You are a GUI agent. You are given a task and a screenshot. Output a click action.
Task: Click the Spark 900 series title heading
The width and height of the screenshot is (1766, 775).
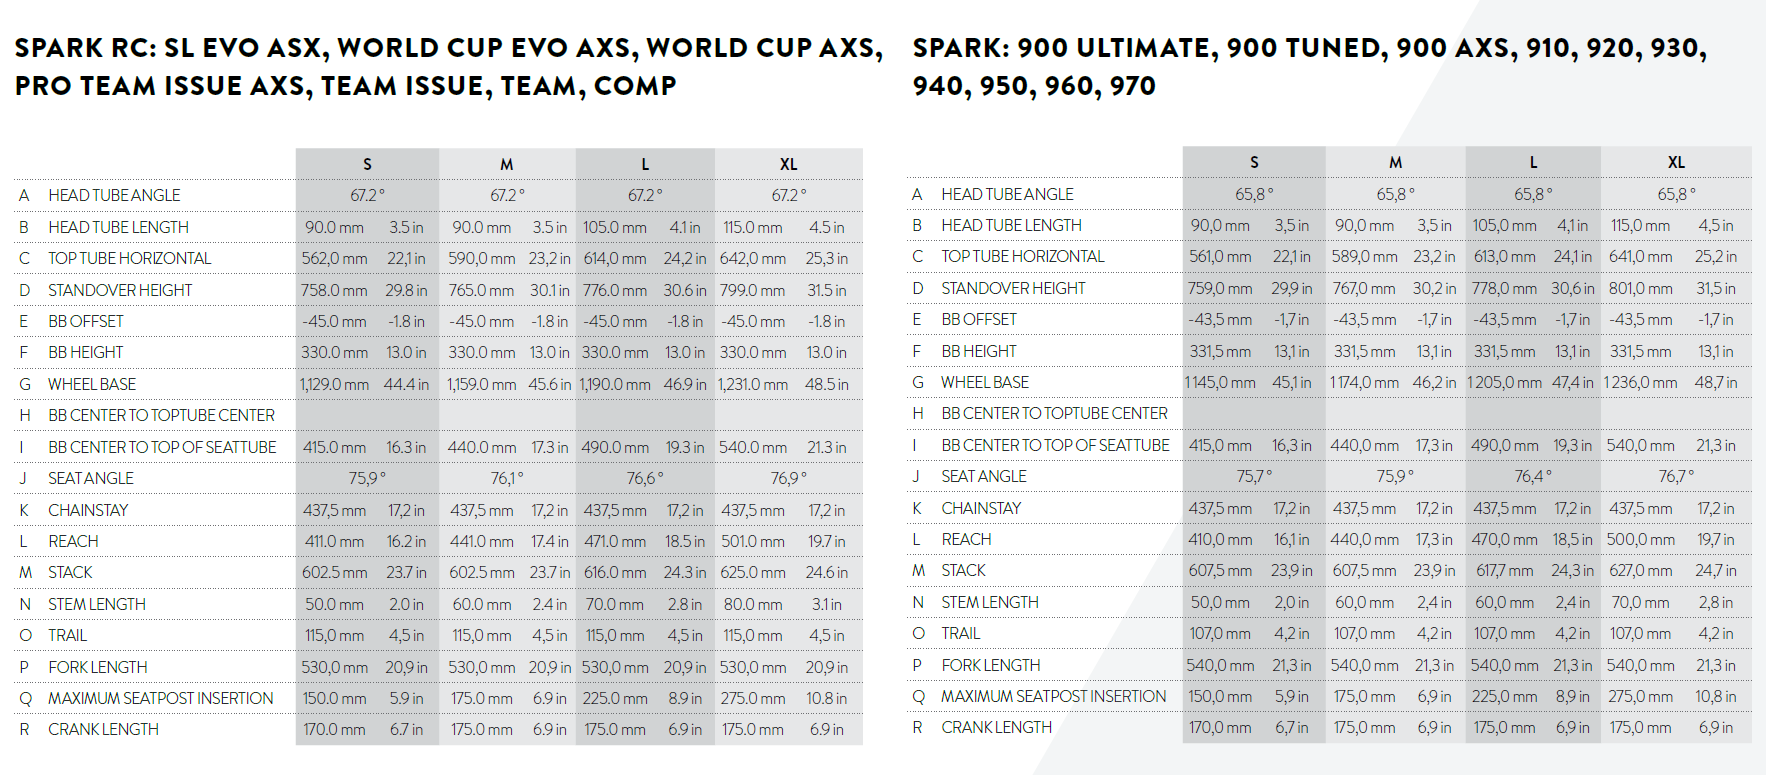click(x=1309, y=67)
